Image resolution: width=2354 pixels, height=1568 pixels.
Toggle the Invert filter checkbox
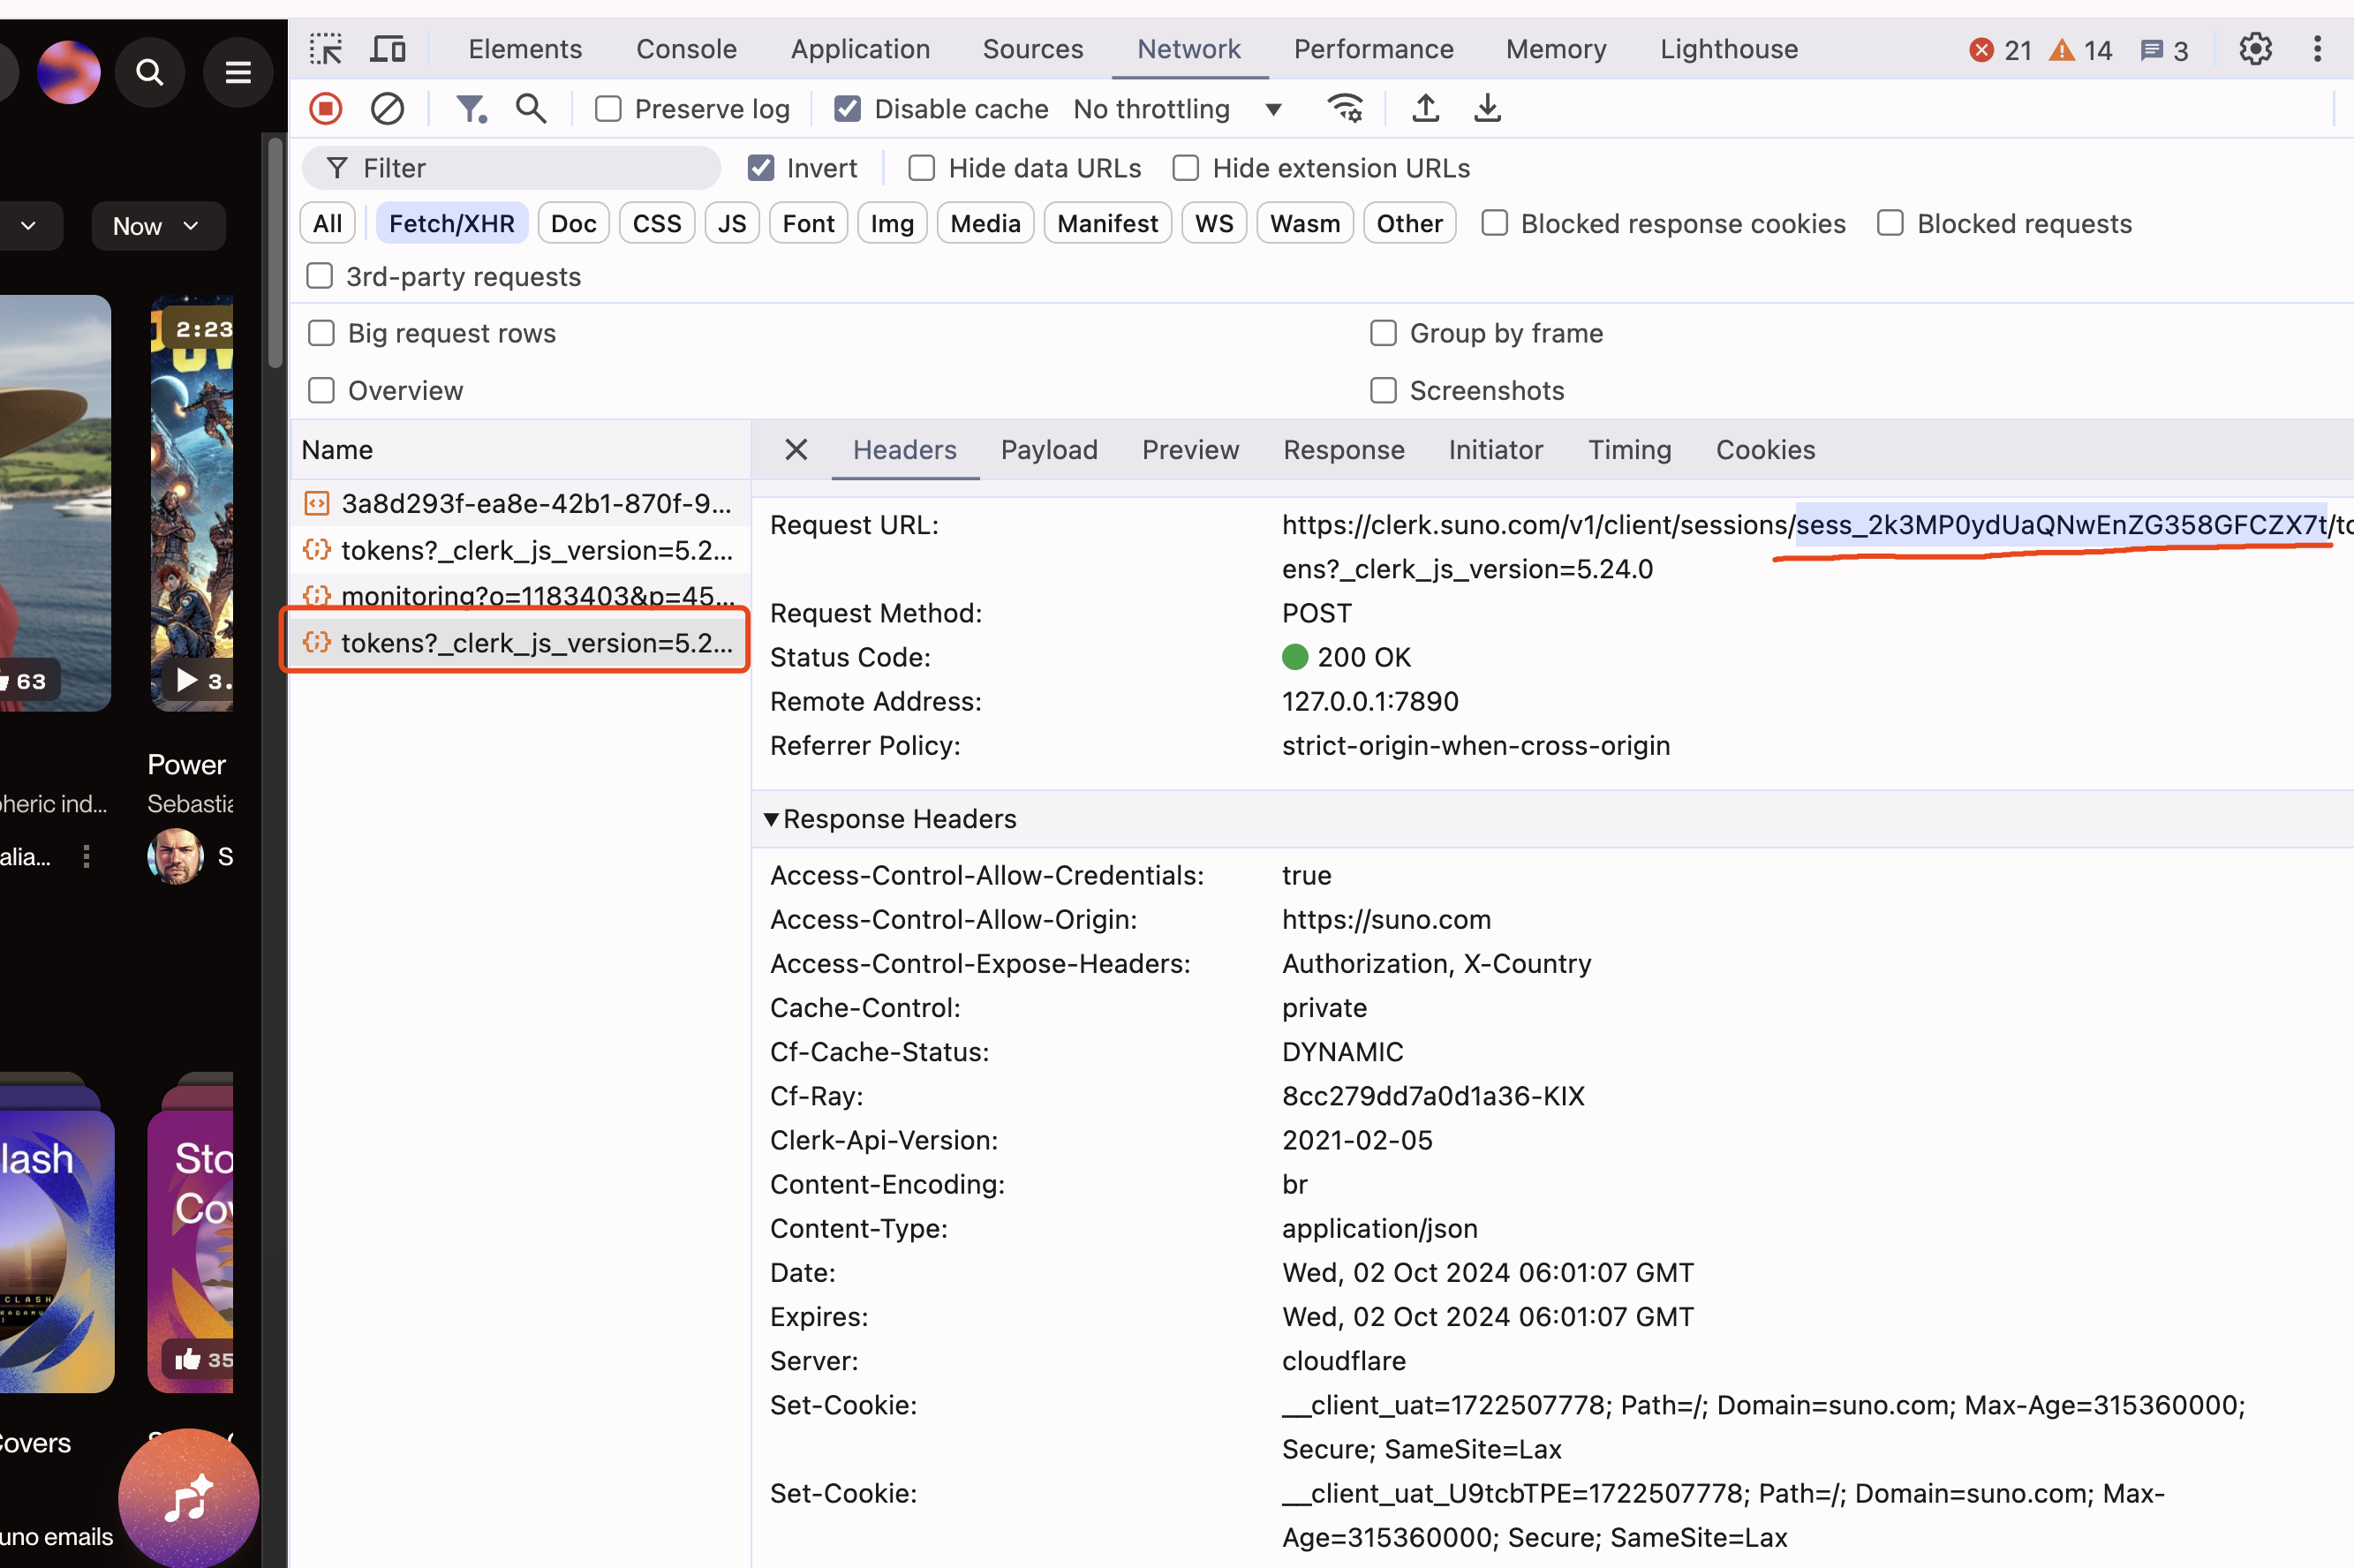coord(761,168)
